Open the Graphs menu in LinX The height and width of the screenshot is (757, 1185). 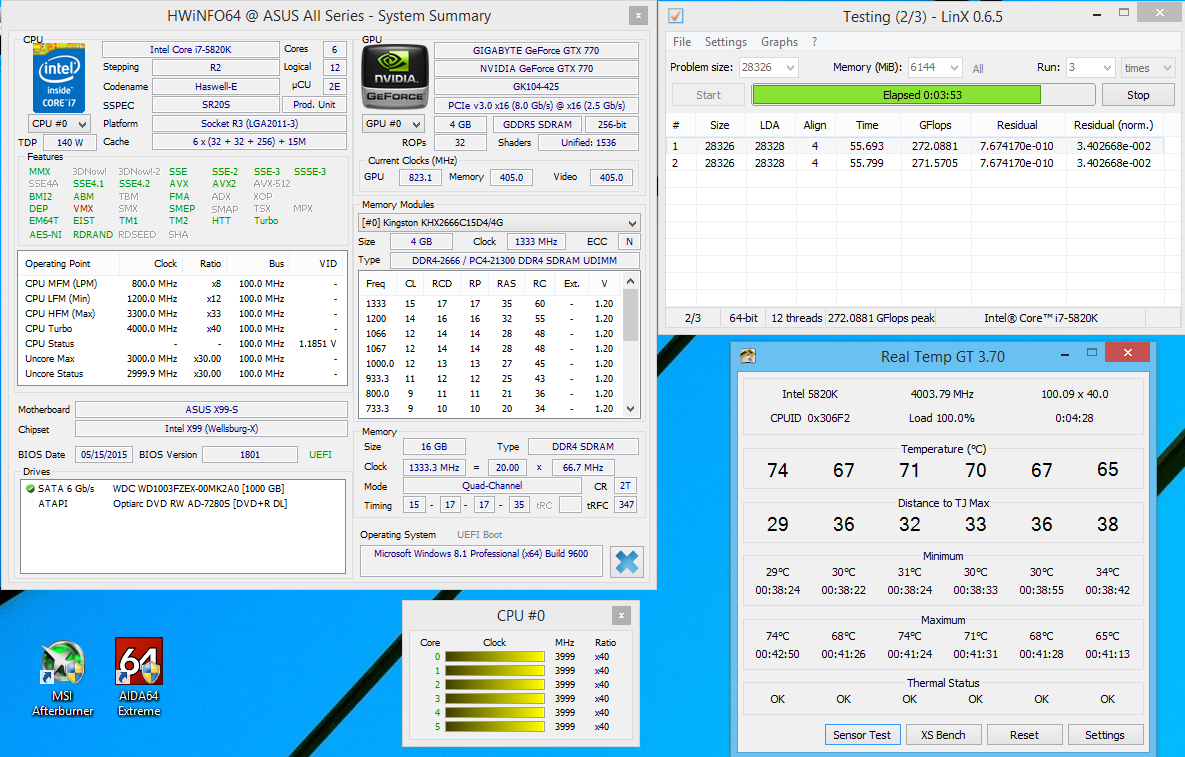[x=779, y=42]
